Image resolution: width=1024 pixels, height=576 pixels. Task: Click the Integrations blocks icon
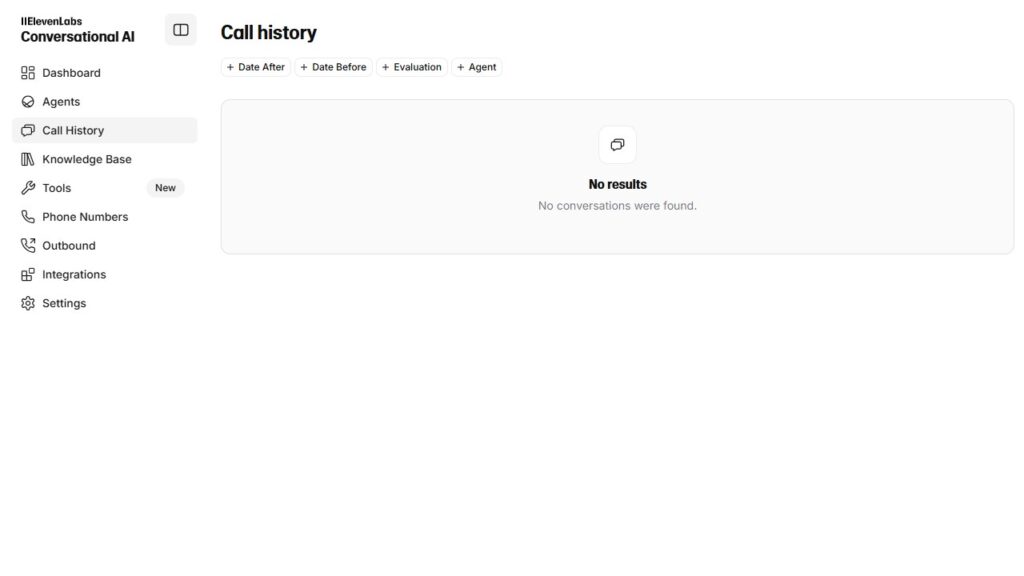click(x=27, y=275)
